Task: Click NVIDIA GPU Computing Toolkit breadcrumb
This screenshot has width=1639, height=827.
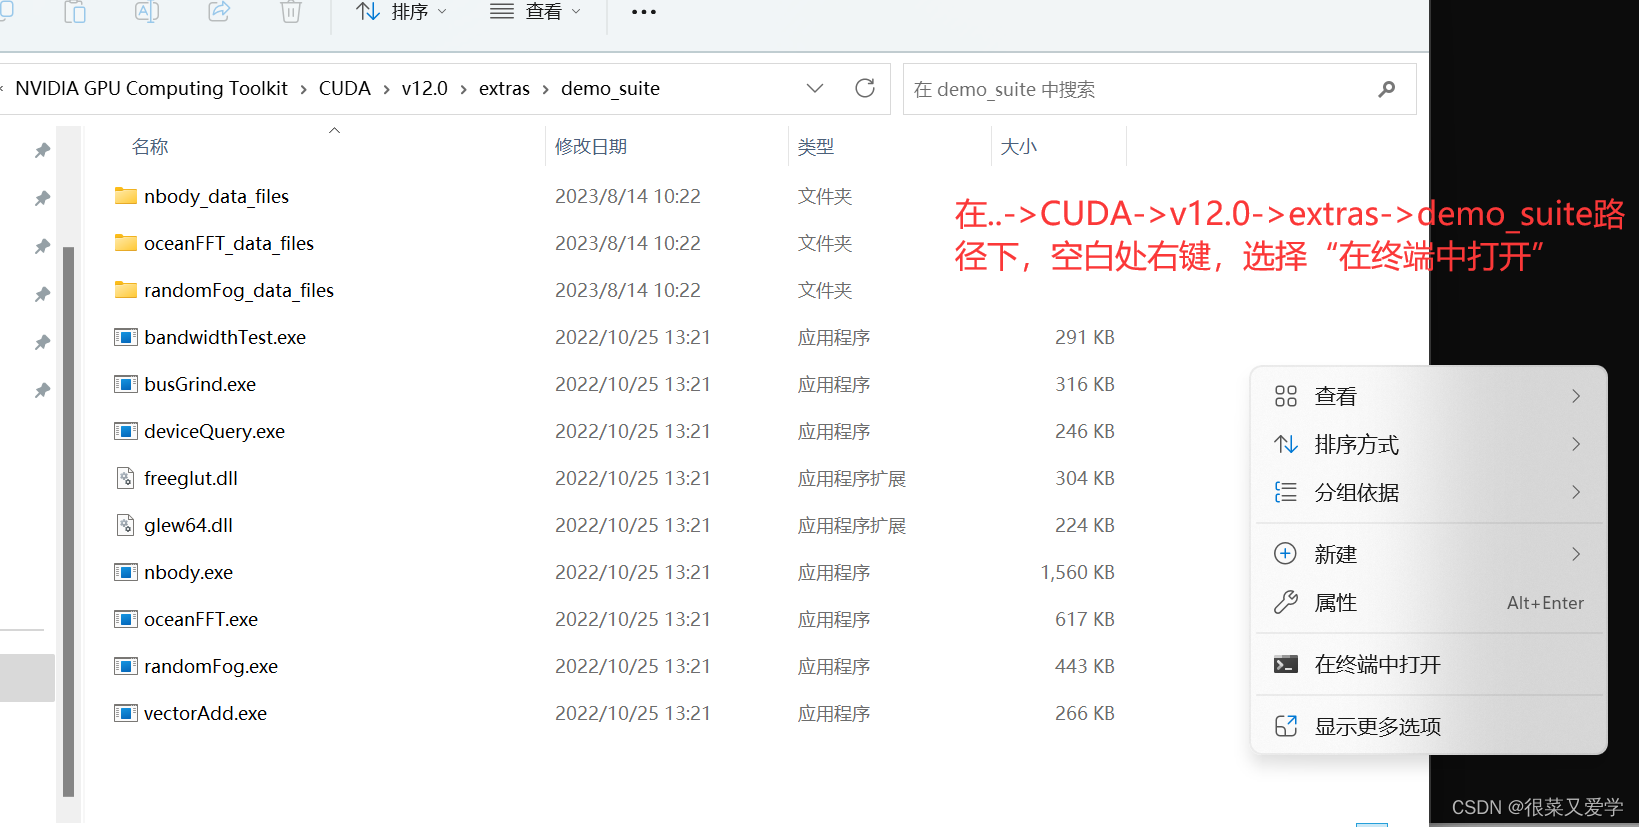Action: 151,88
